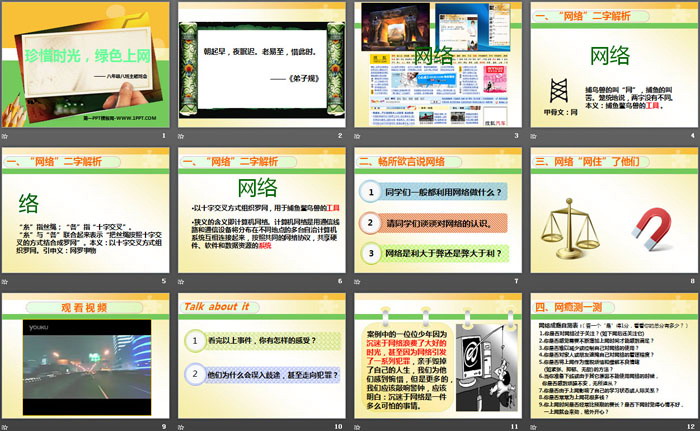
Task: Click animation star icon under slide 12
Action: click(533, 427)
